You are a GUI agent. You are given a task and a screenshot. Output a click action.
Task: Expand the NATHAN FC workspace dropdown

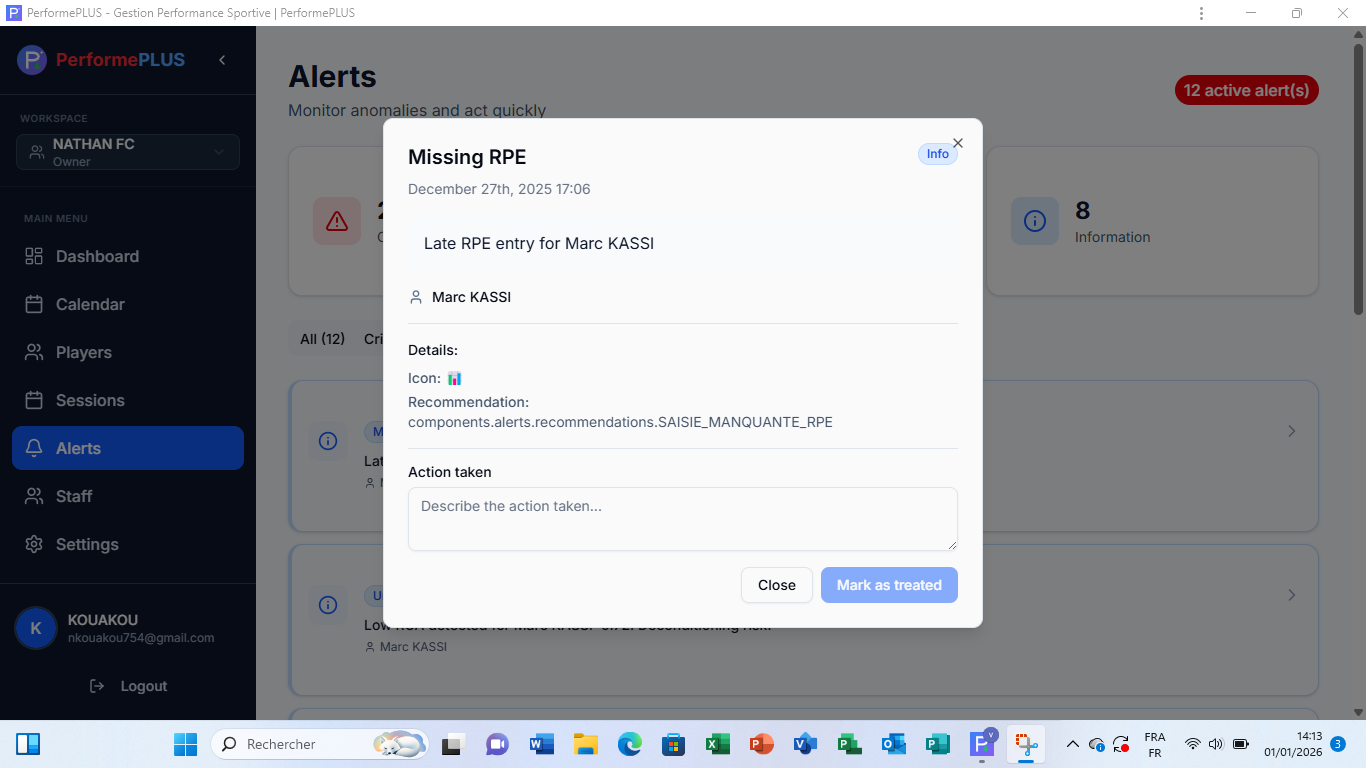pyautogui.click(x=128, y=152)
